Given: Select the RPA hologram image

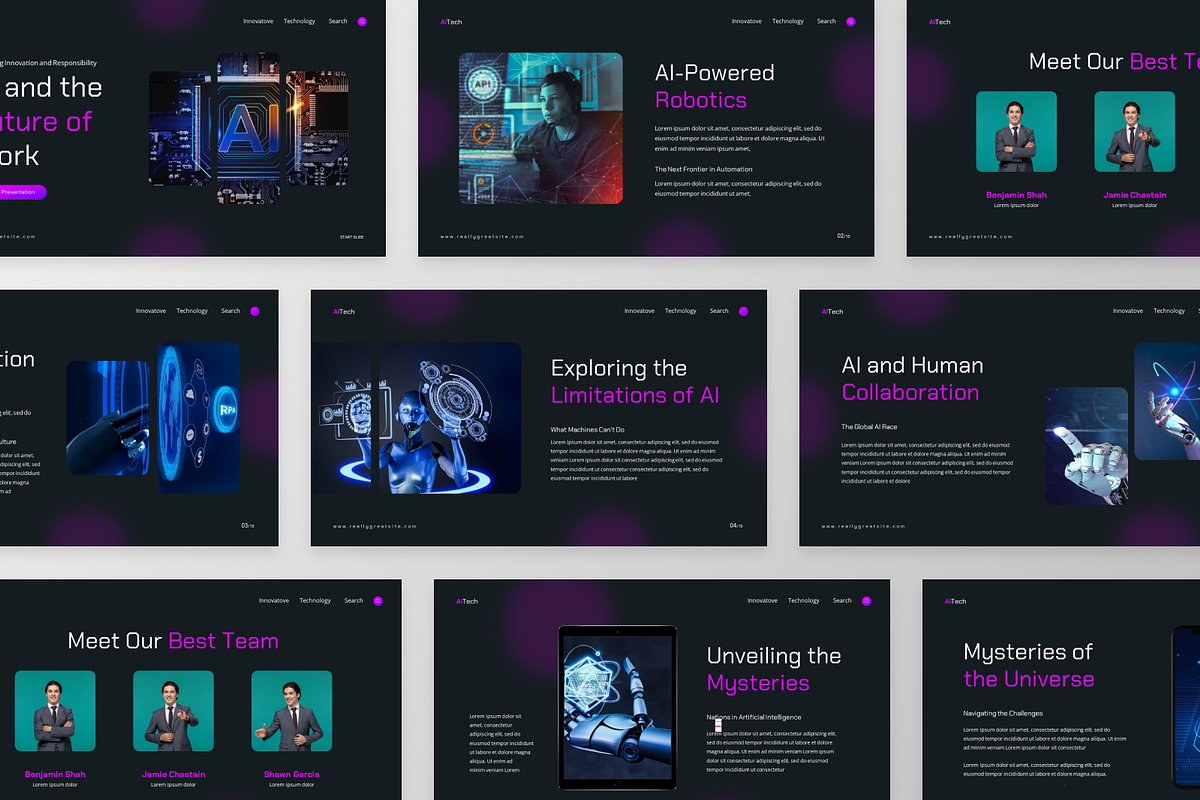Looking at the screenshot, I should tap(198, 418).
